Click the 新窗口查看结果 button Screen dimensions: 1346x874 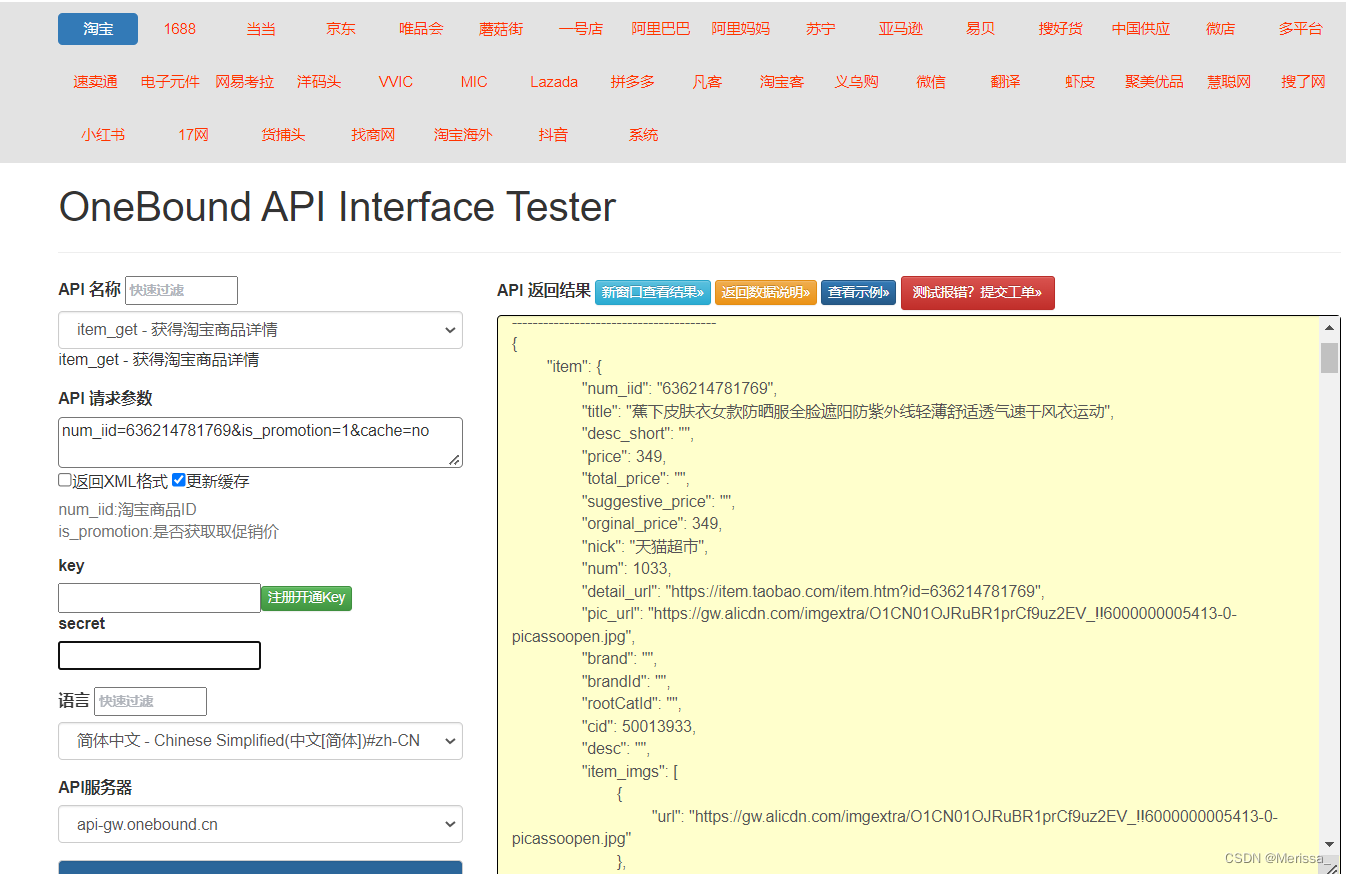[653, 293]
